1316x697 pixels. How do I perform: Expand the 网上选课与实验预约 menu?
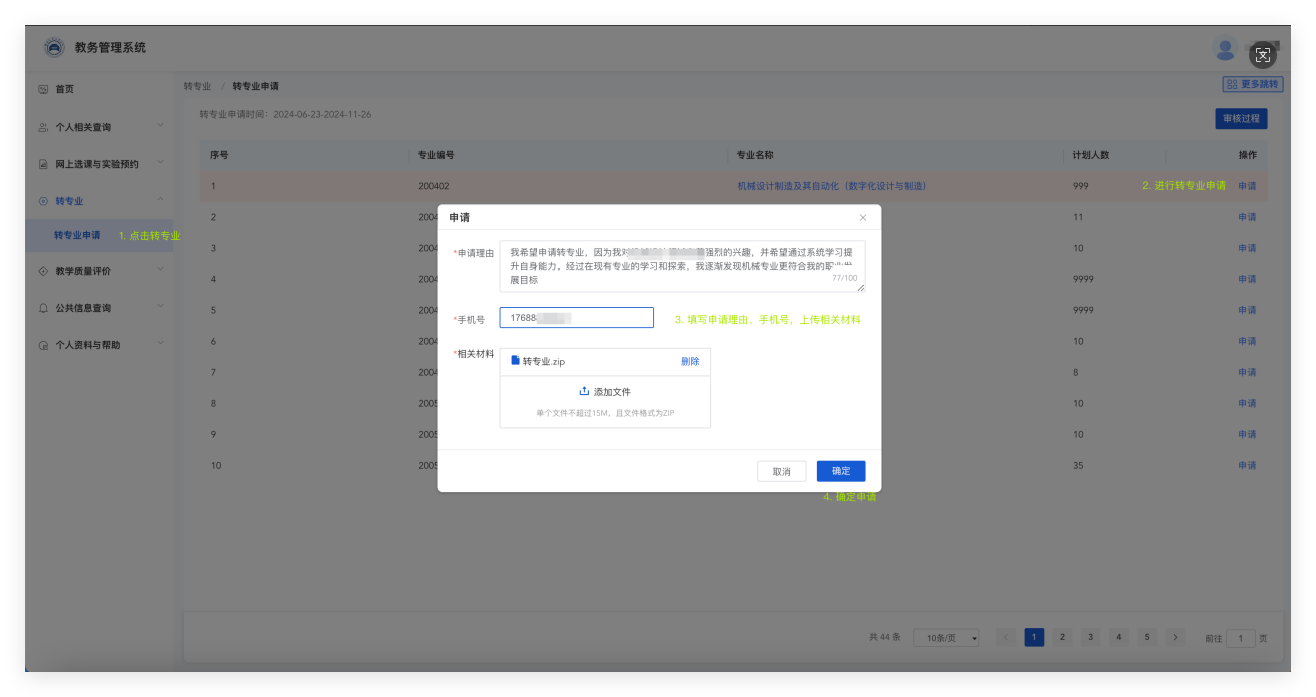[x=160, y=163]
